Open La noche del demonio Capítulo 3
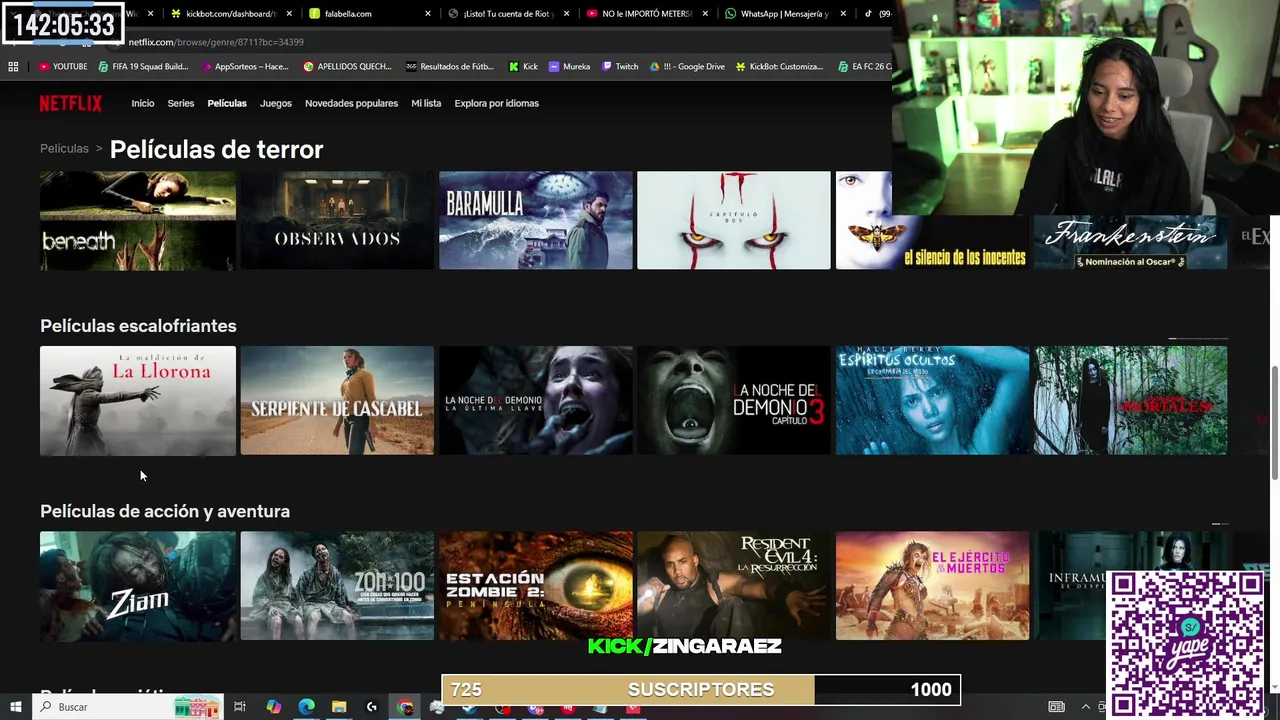Screen dimensions: 1280x720 tap(734, 400)
